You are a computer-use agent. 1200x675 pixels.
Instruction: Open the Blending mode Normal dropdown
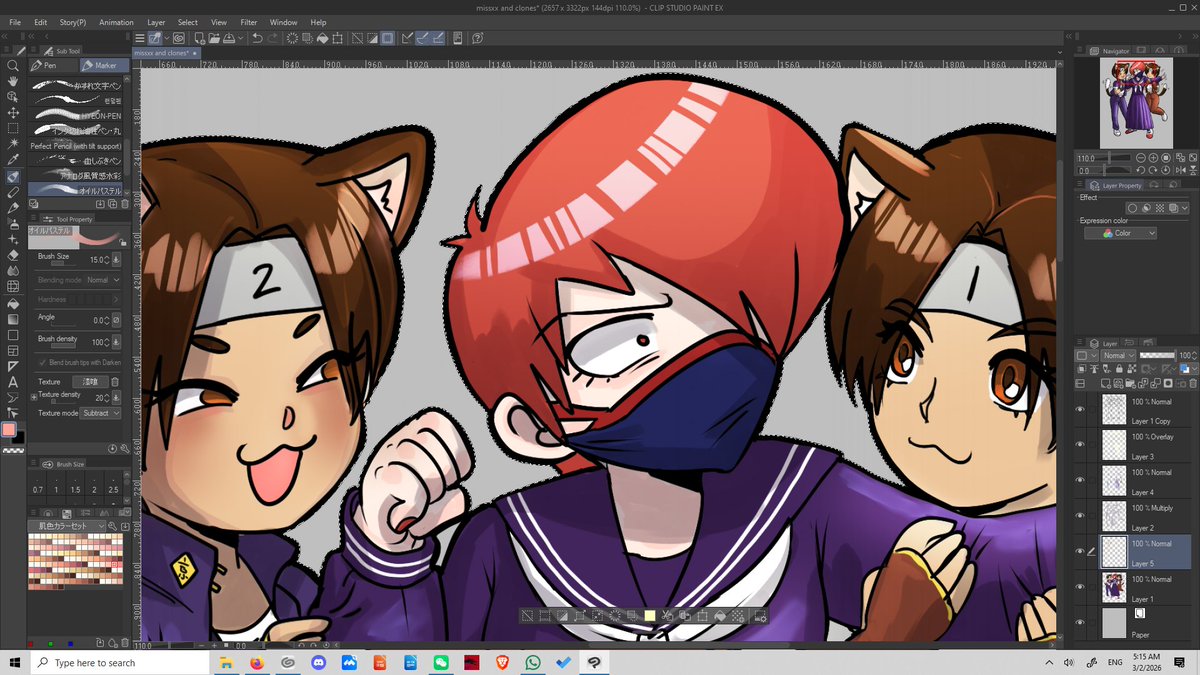pos(103,280)
